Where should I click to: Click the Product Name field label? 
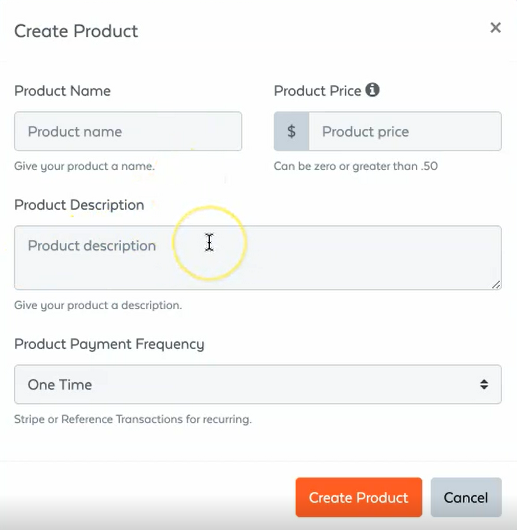[x=63, y=91]
